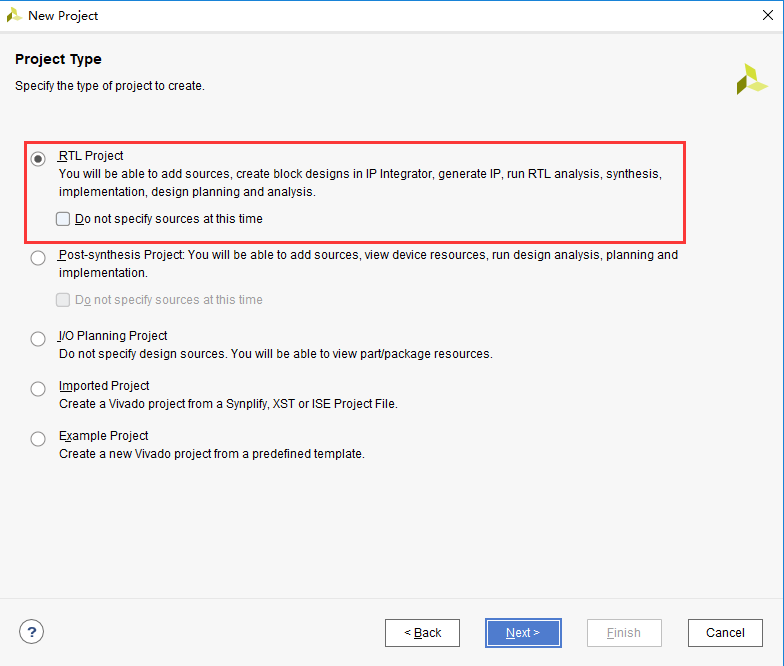
Task: Click the Imported Project label
Action: [x=104, y=386]
